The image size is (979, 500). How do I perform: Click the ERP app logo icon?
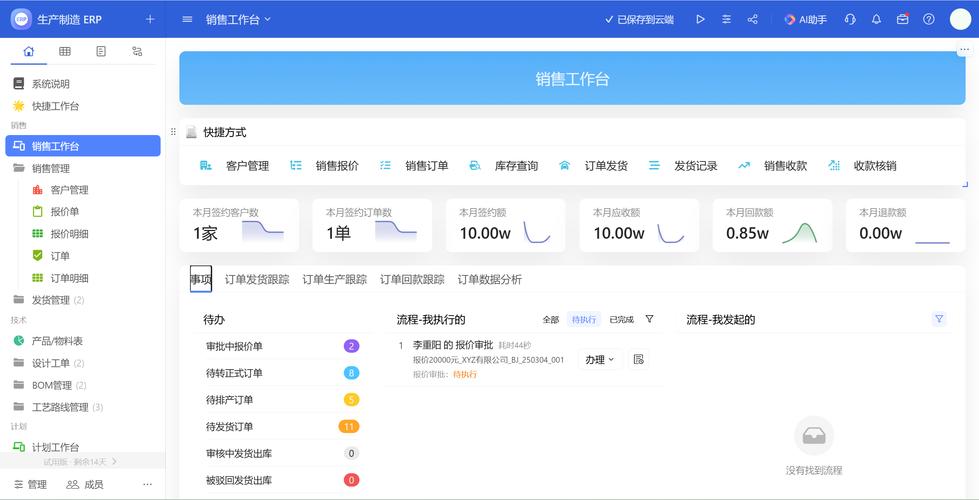[x=21, y=19]
